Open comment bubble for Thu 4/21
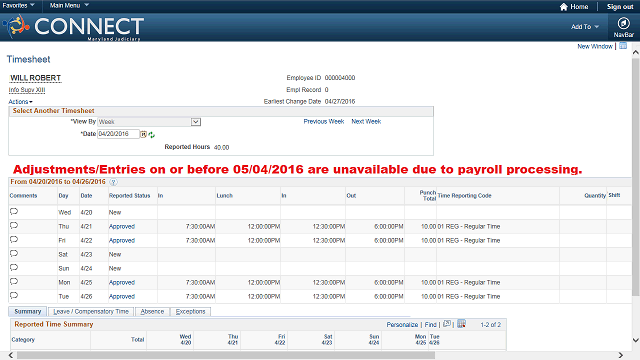The height and width of the screenshot is (360, 640). tap(14, 225)
